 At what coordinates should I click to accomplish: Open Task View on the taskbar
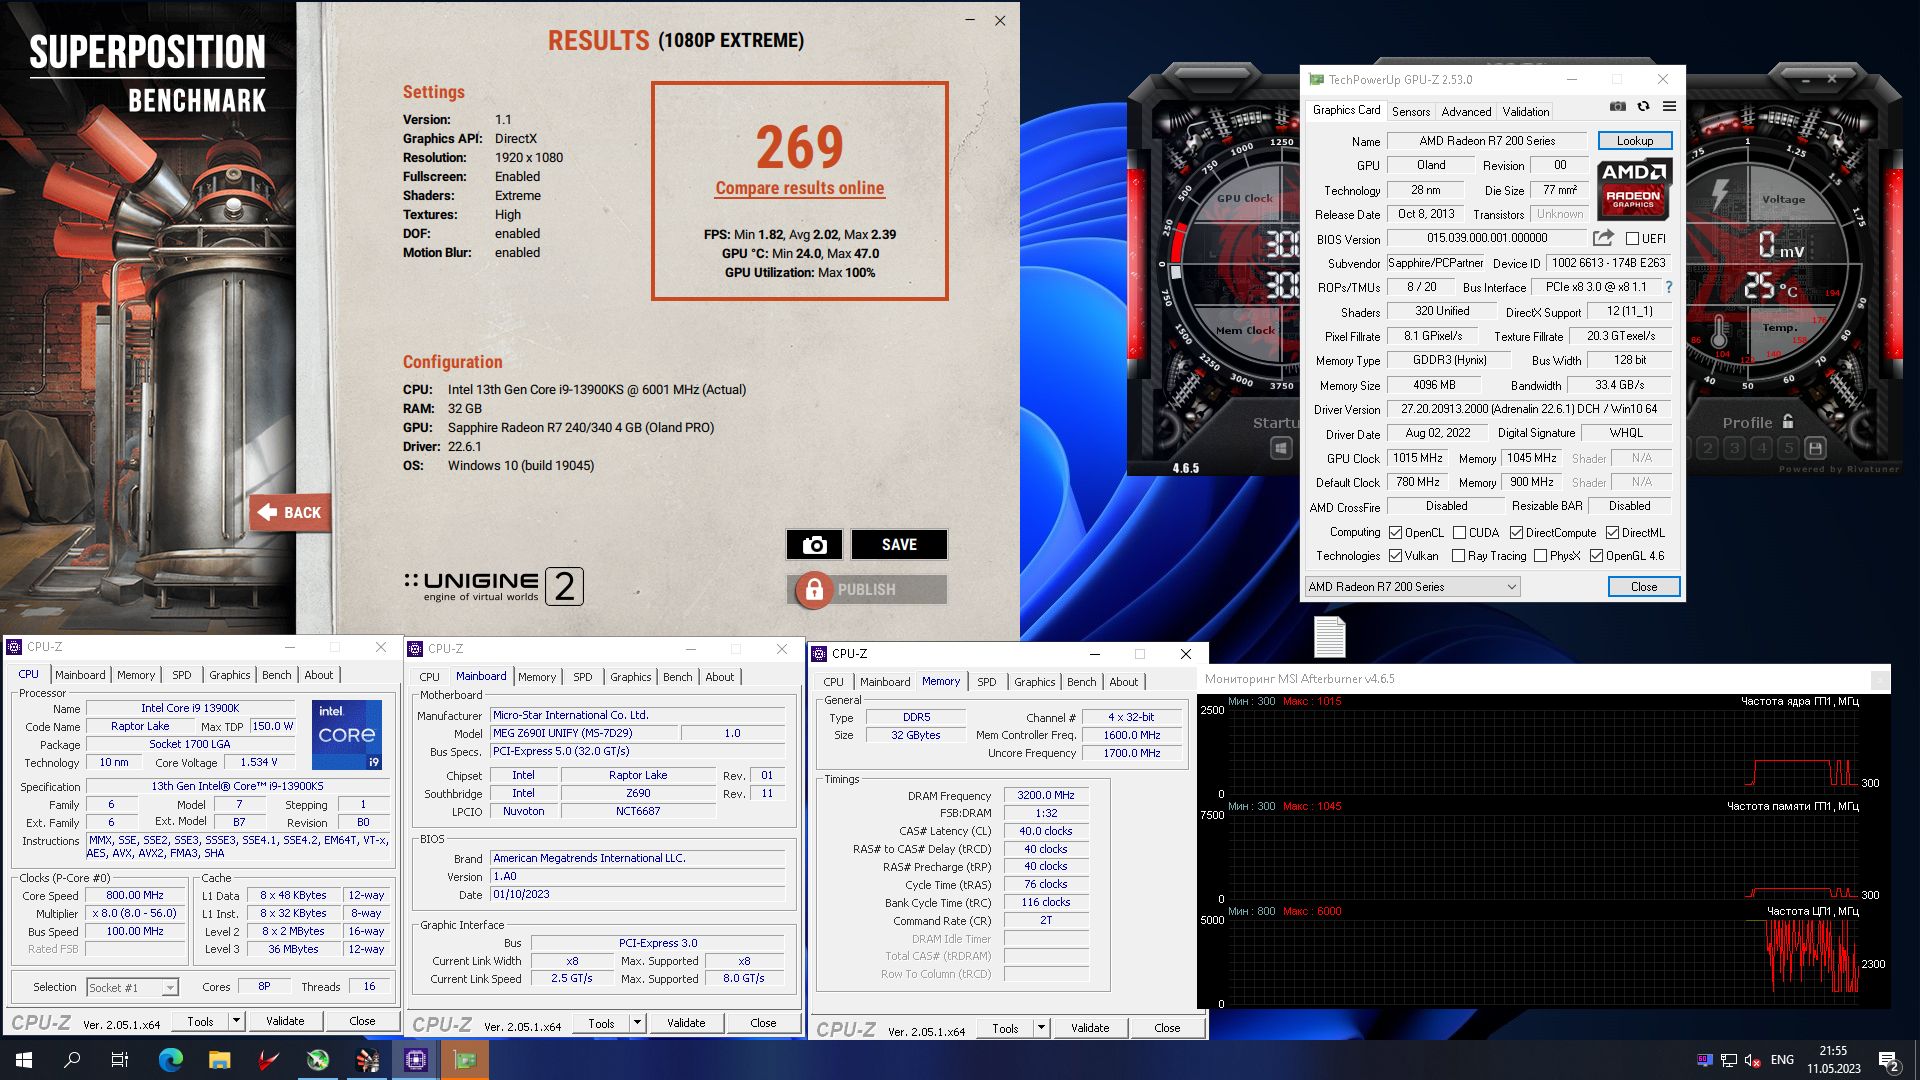coord(120,1060)
